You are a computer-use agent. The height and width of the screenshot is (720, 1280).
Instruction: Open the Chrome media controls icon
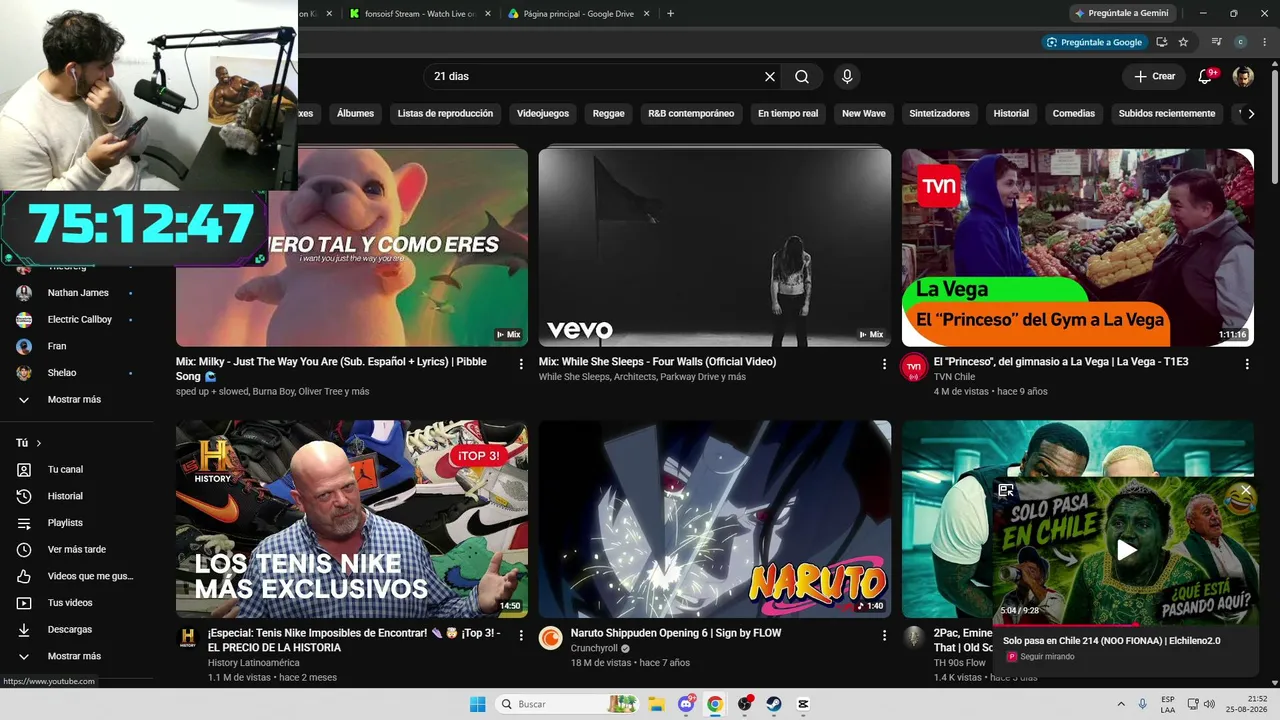[x=1217, y=42]
